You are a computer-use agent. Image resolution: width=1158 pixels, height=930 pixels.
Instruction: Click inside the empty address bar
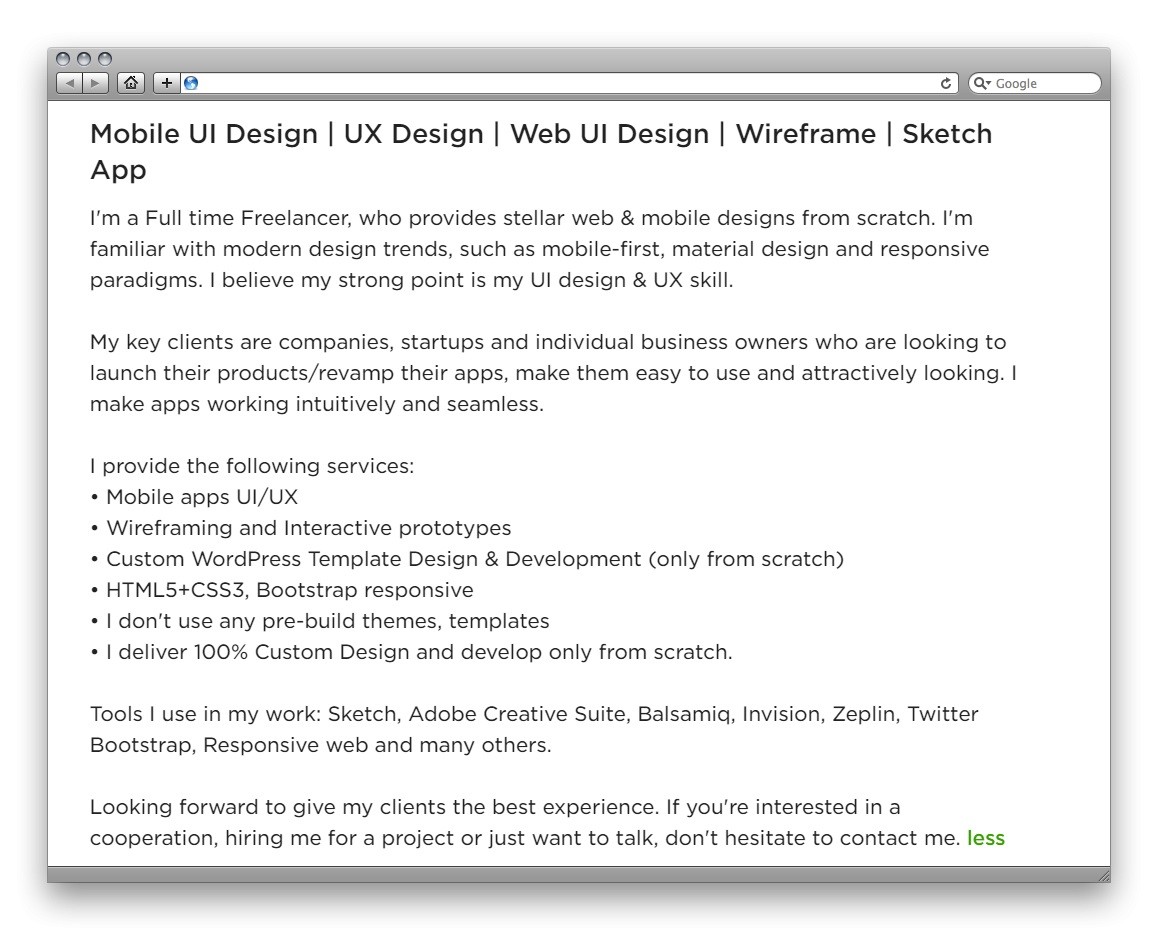pos(560,84)
